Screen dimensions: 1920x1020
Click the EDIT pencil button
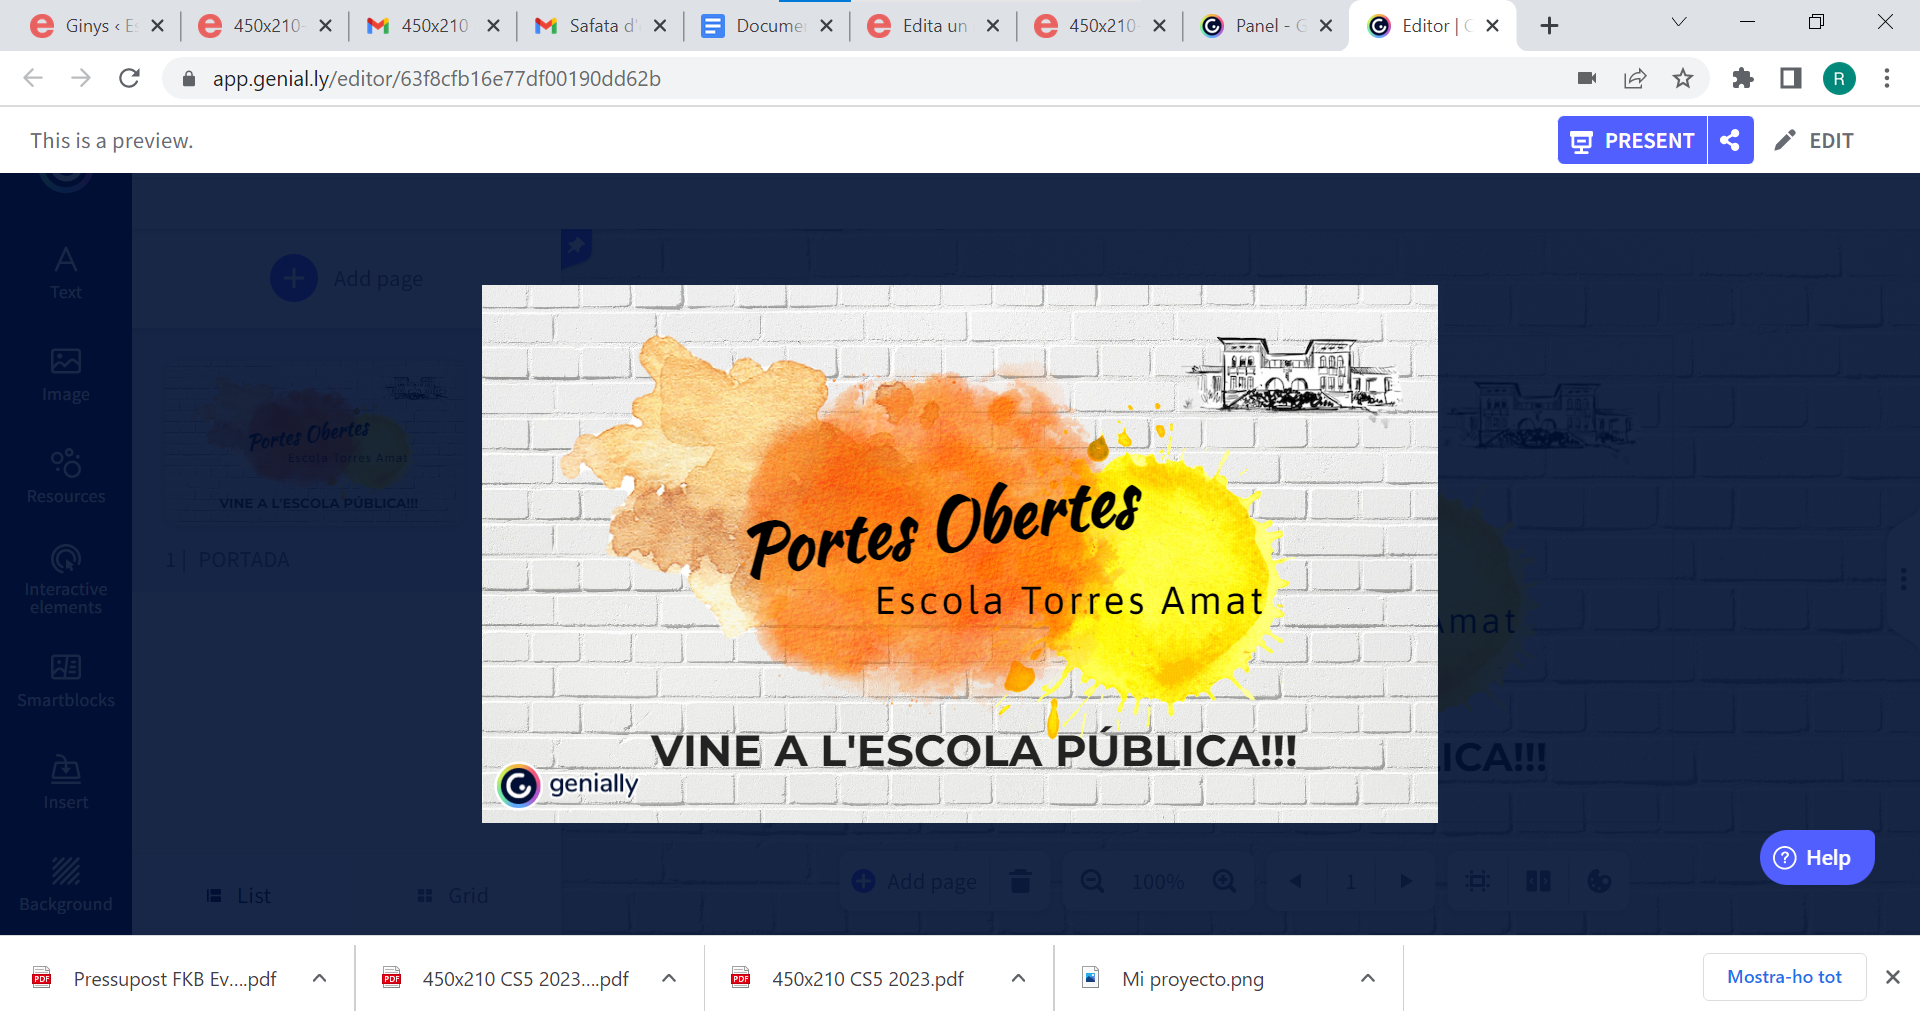click(x=1814, y=141)
